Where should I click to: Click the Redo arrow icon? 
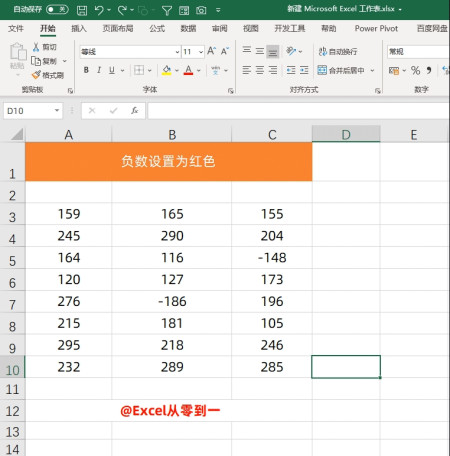[122, 10]
